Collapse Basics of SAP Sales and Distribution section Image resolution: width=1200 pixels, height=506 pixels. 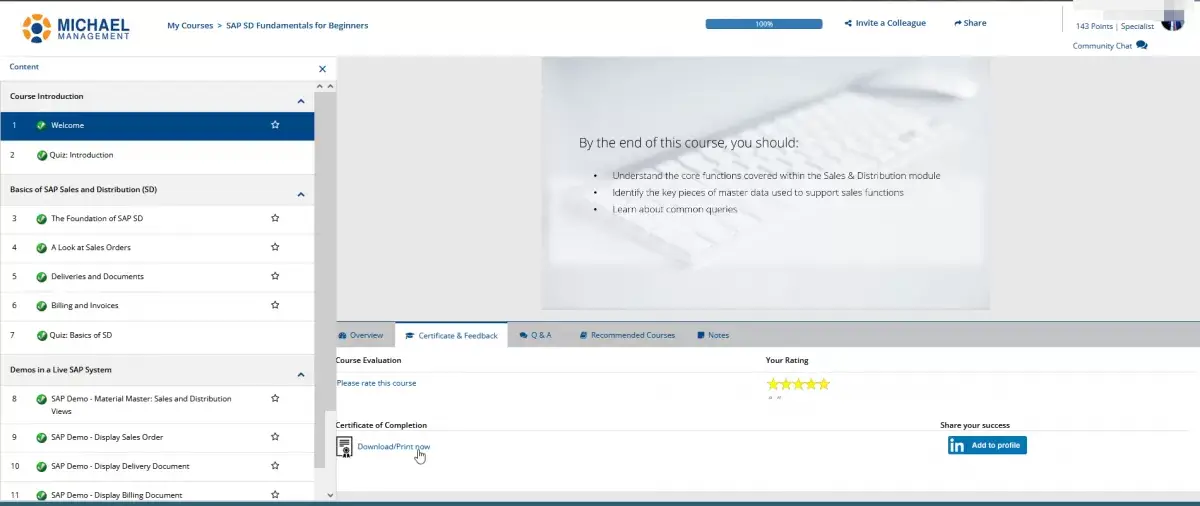(301, 194)
